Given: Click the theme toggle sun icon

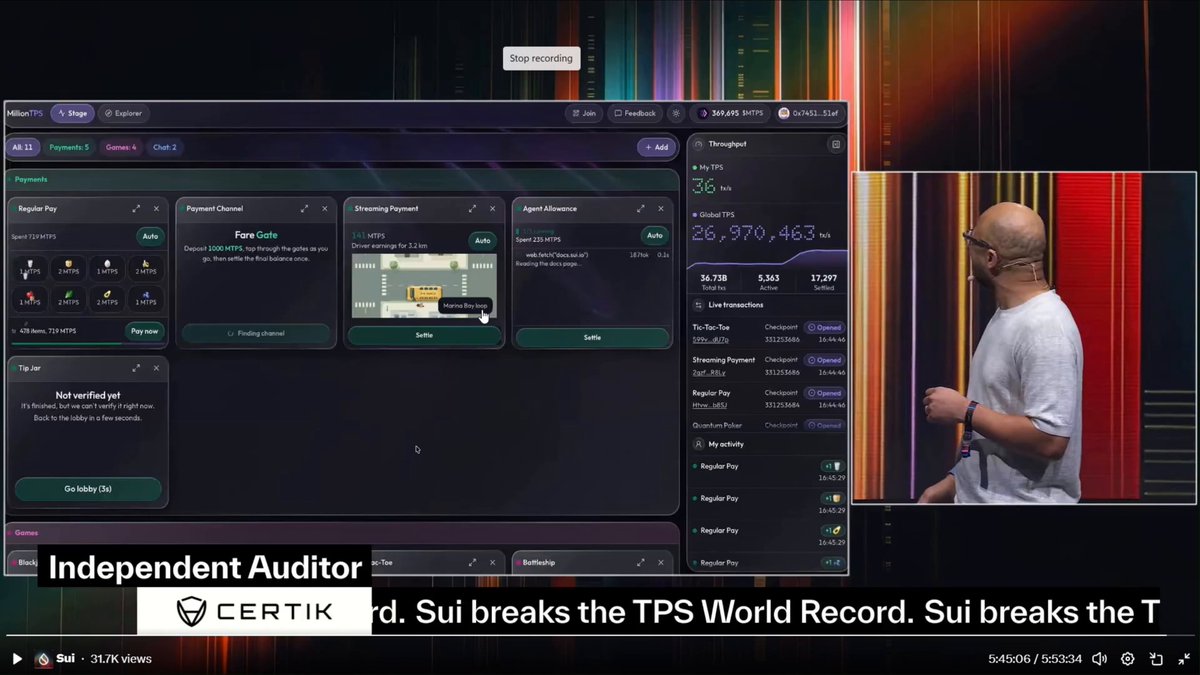Looking at the screenshot, I should pos(676,113).
